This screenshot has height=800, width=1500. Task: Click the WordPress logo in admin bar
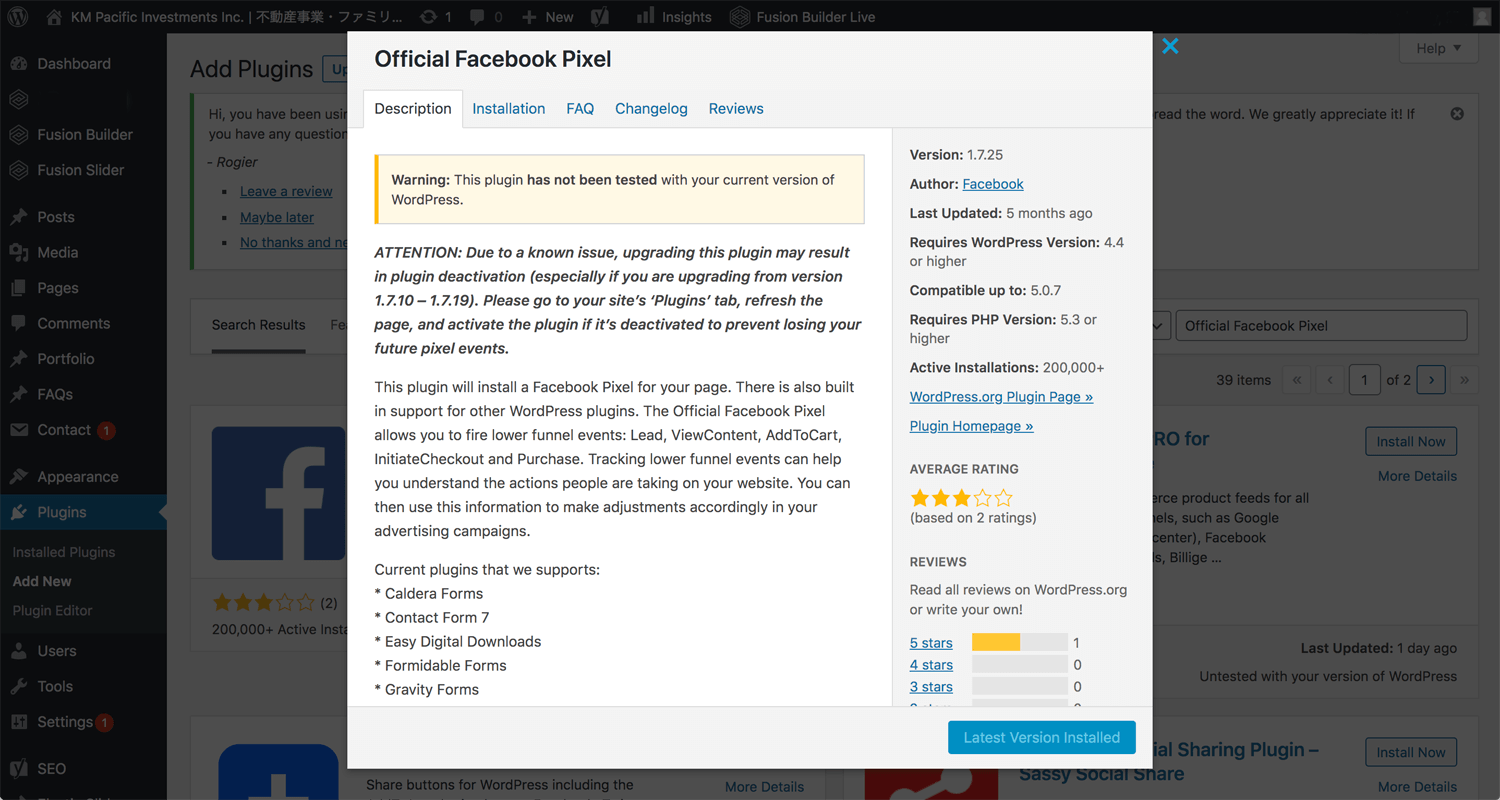[x=19, y=16]
